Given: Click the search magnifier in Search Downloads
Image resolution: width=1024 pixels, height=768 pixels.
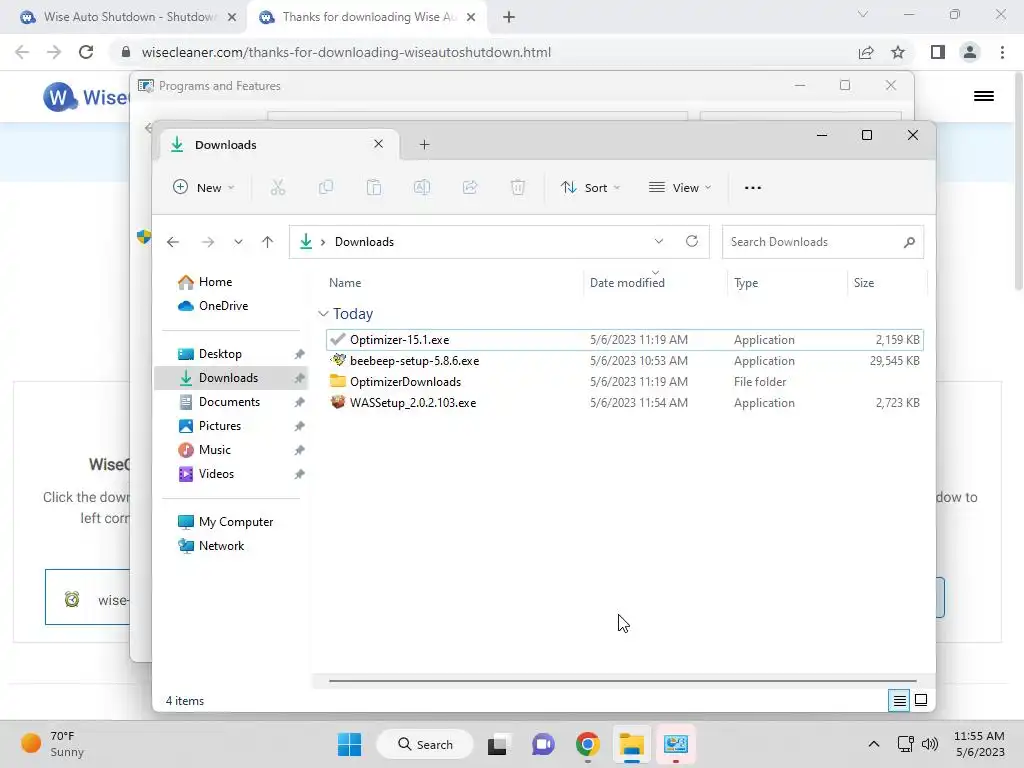Looking at the screenshot, I should coord(909,242).
